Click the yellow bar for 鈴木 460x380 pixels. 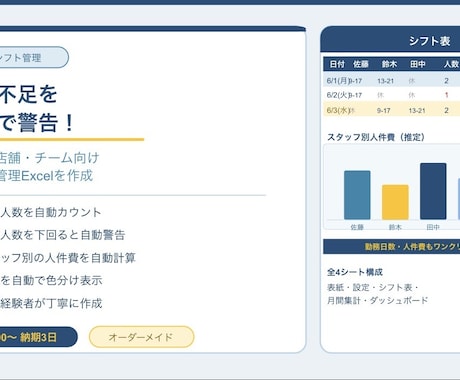click(x=395, y=202)
